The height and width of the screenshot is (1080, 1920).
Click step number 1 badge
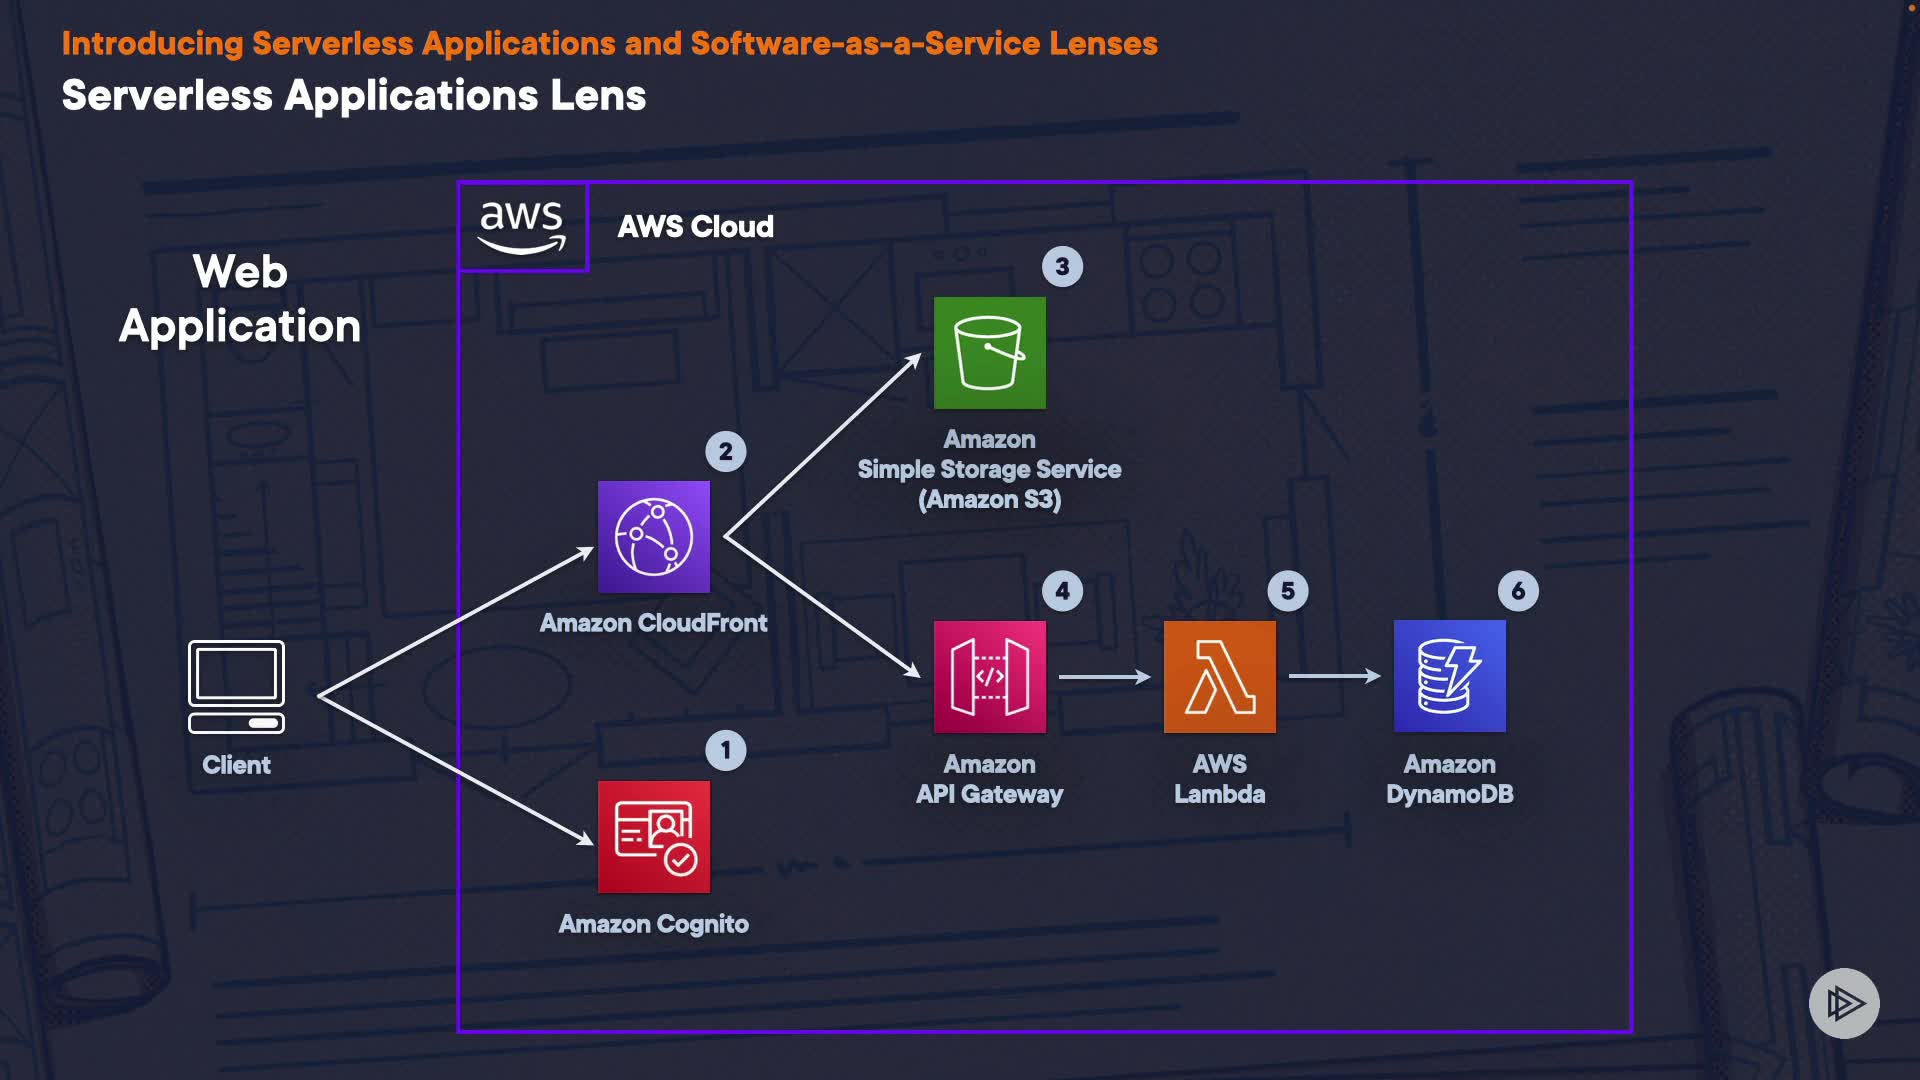pyautogui.click(x=726, y=750)
